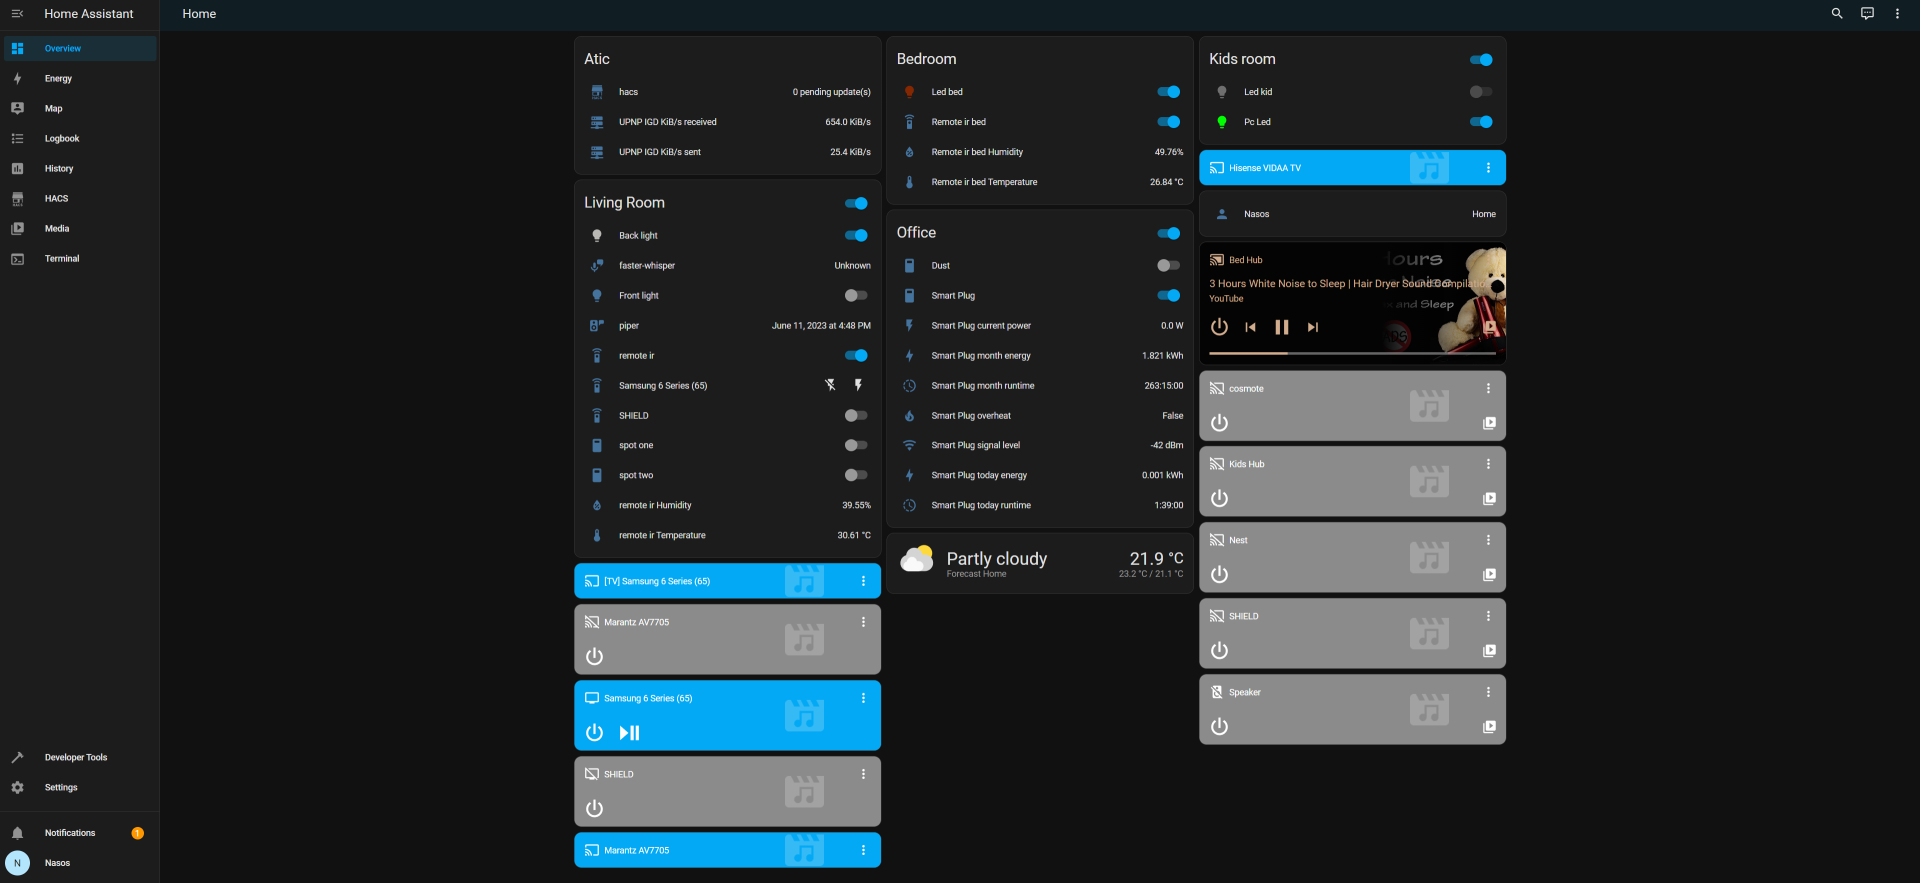Open the assist chat icon
This screenshot has height=883, width=1920.
click(x=1867, y=14)
